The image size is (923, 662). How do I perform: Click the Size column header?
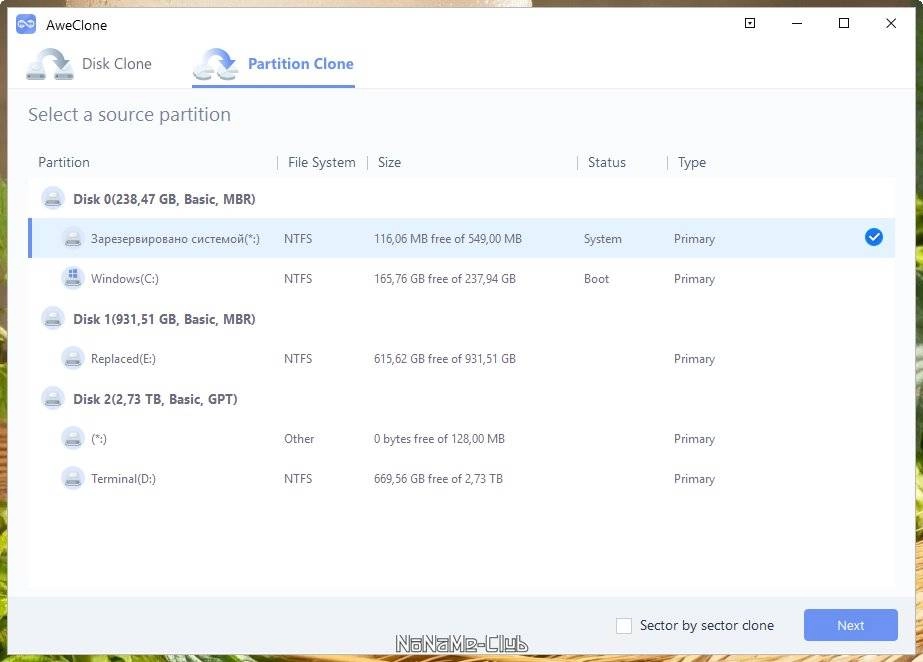click(x=389, y=162)
